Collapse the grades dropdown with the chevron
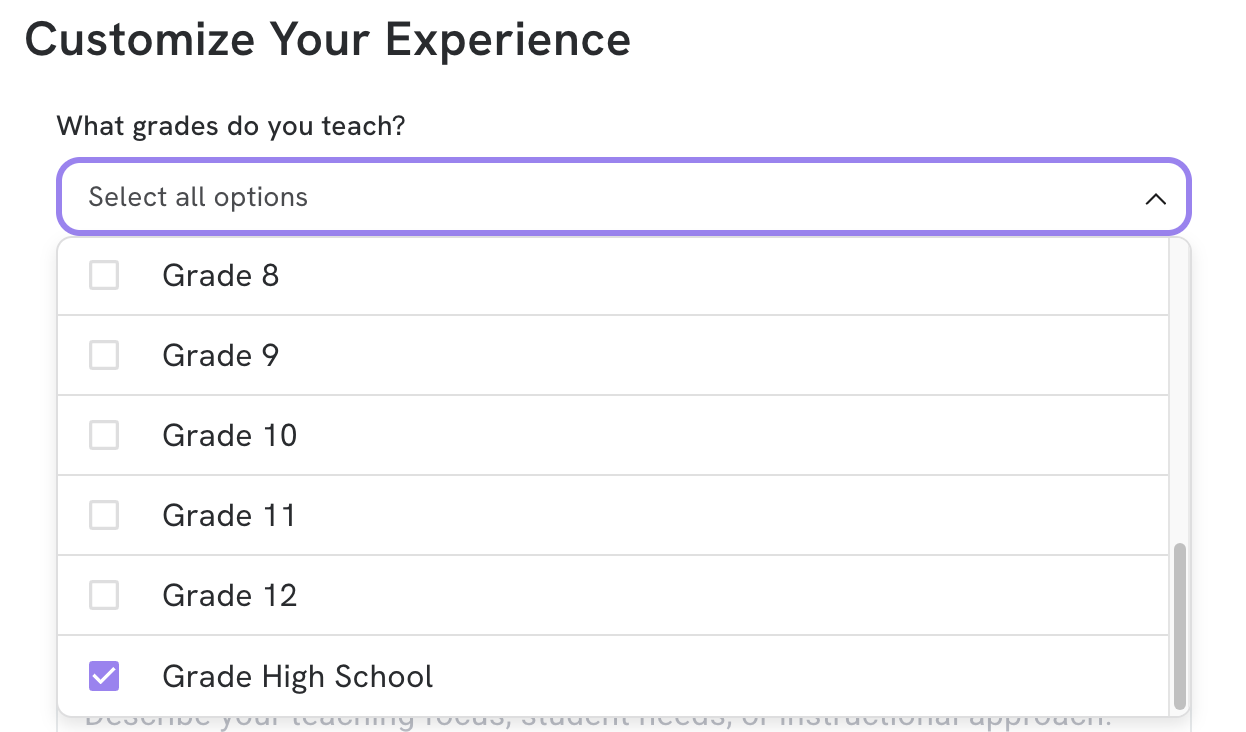This screenshot has height=732, width=1246. tap(1156, 198)
